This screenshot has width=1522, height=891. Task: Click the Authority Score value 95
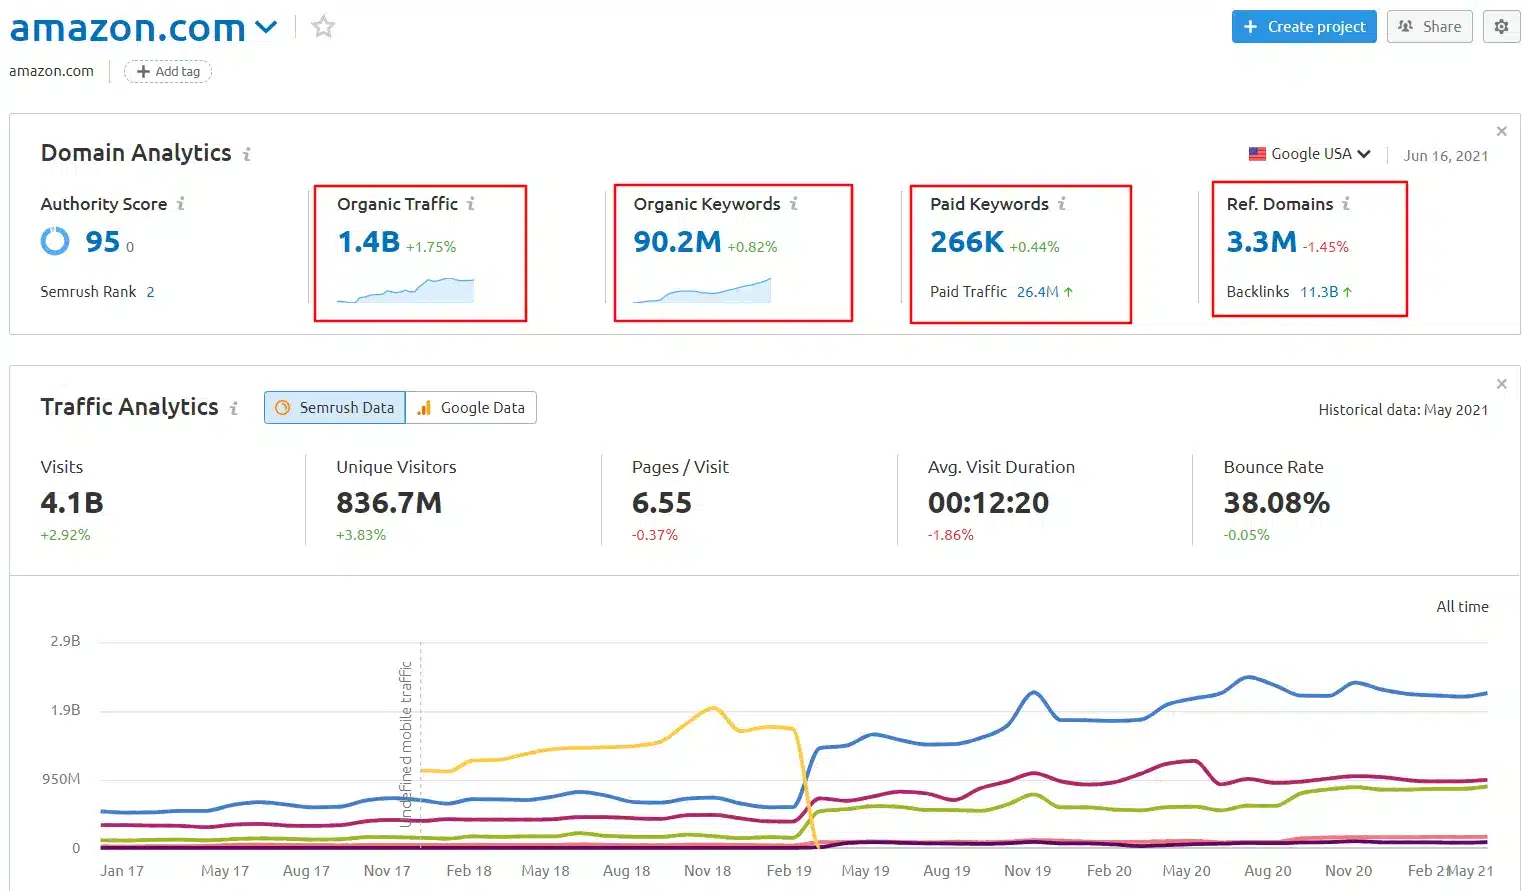(x=102, y=242)
